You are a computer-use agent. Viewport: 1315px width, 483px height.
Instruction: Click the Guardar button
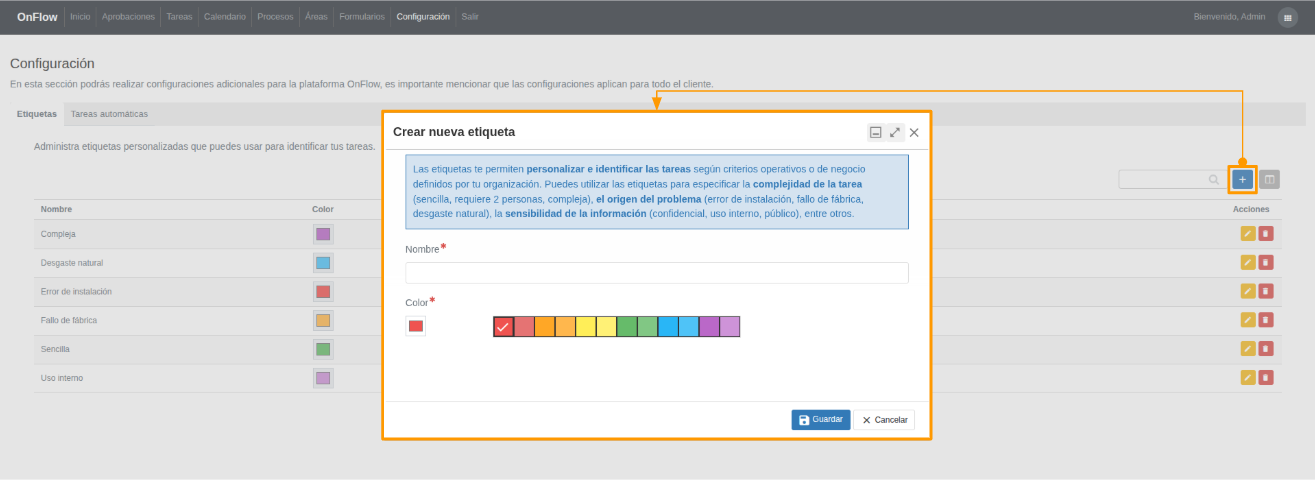click(821, 420)
